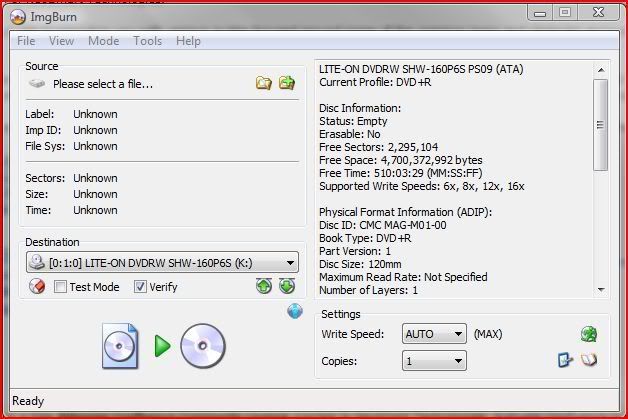The image size is (628, 419).
Task: Maximize the ImgBurn window
Action: tap(565, 12)
